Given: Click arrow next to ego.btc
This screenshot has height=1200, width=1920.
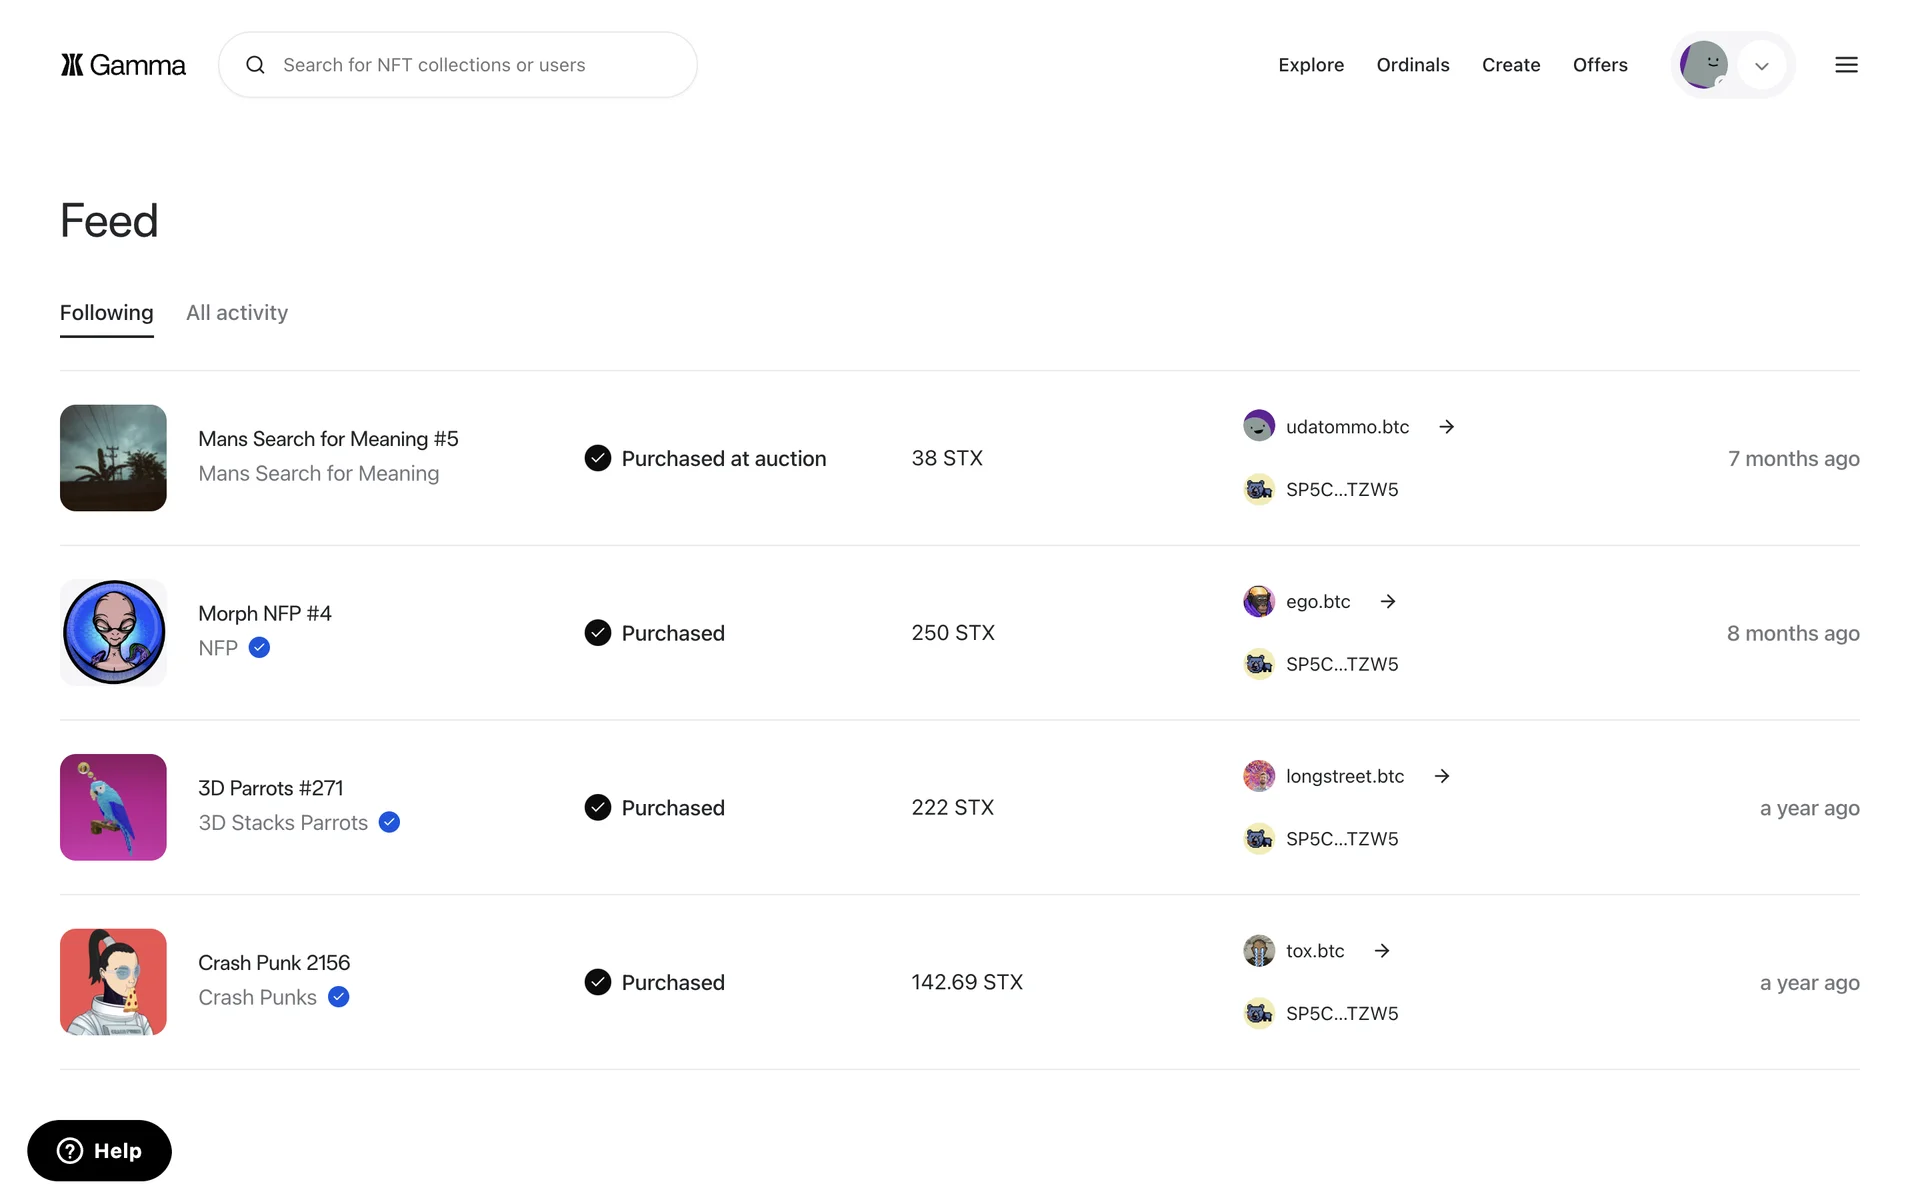Looking at the screenshot, I should click(1387, 601).
